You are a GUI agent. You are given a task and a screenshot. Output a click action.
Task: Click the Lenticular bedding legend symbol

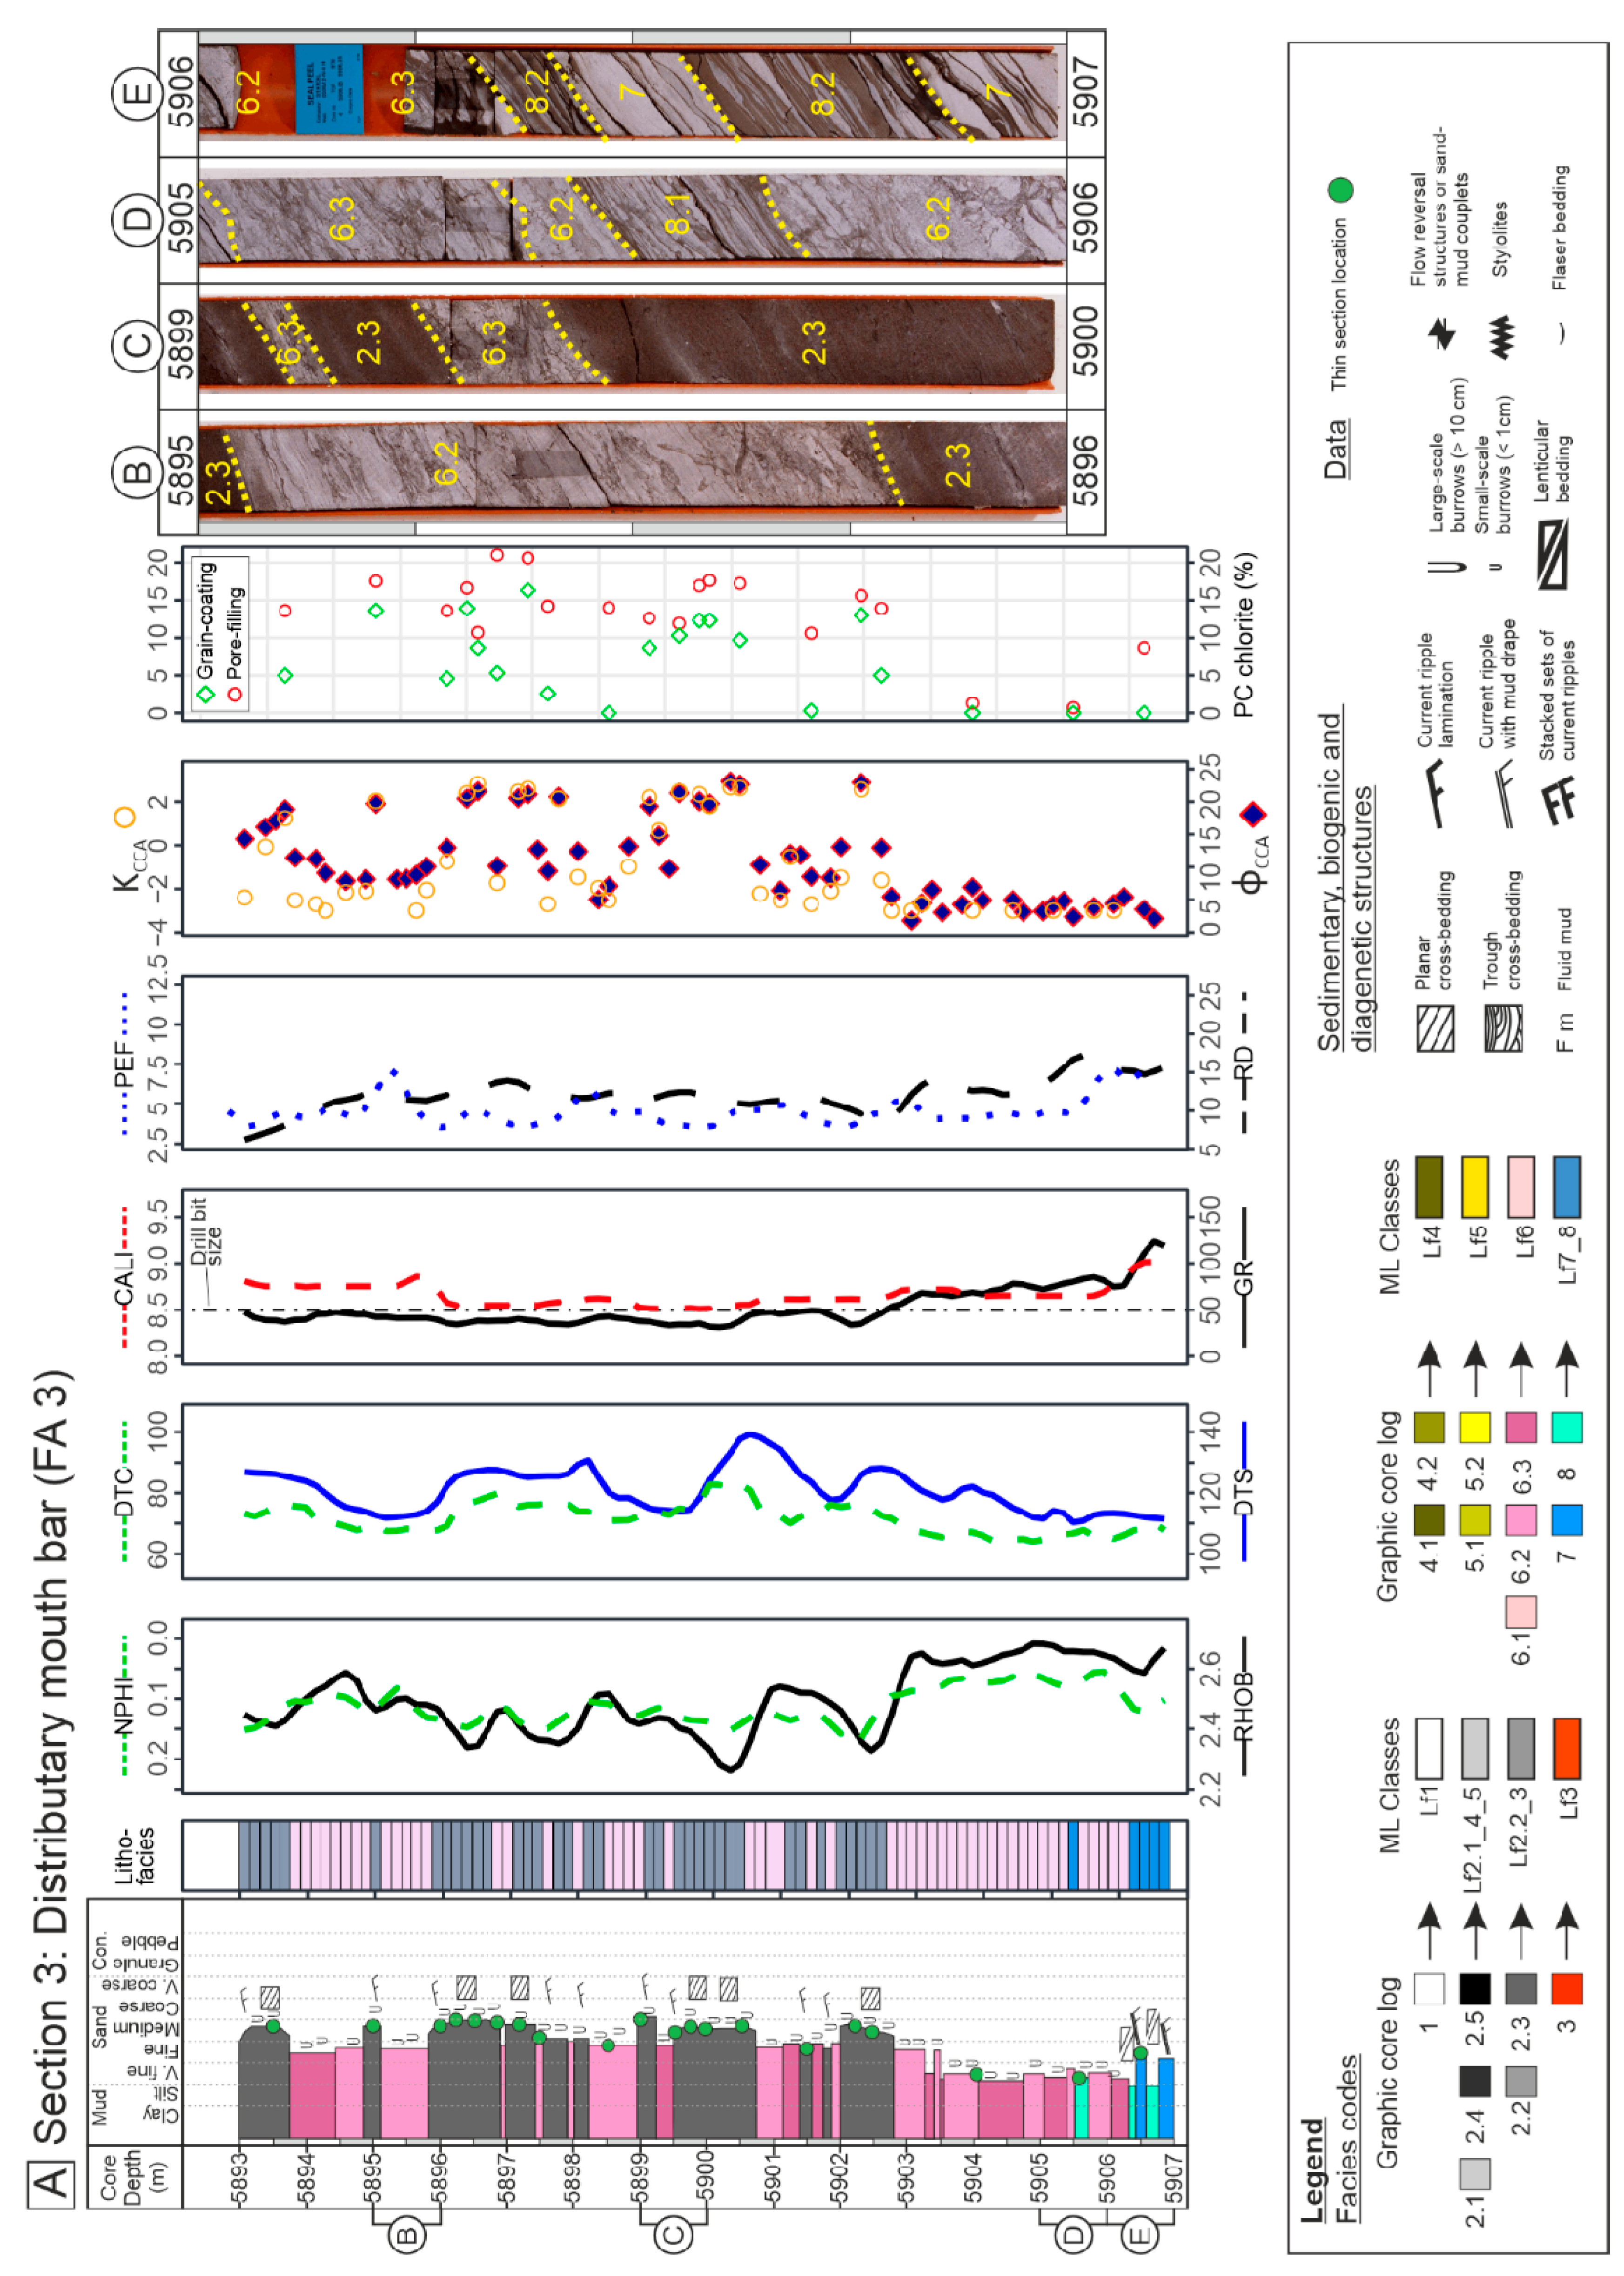[1552, 555]
